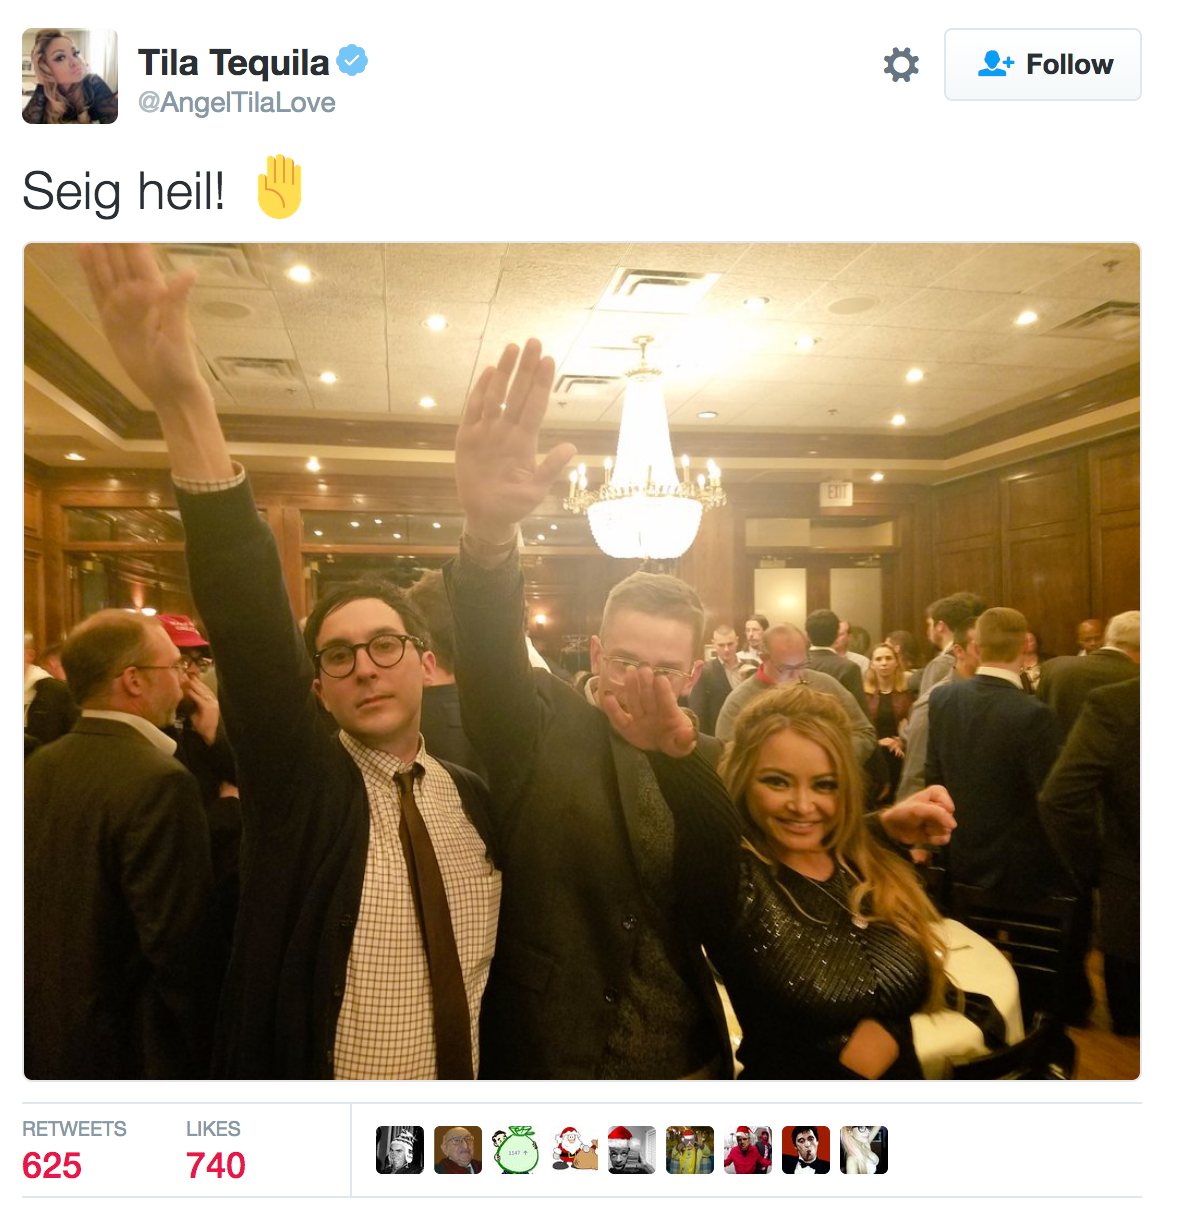Click the Follow button
This screenshot has height=1206, width=1188.
pyautogui.click(x=1043, y=65)
